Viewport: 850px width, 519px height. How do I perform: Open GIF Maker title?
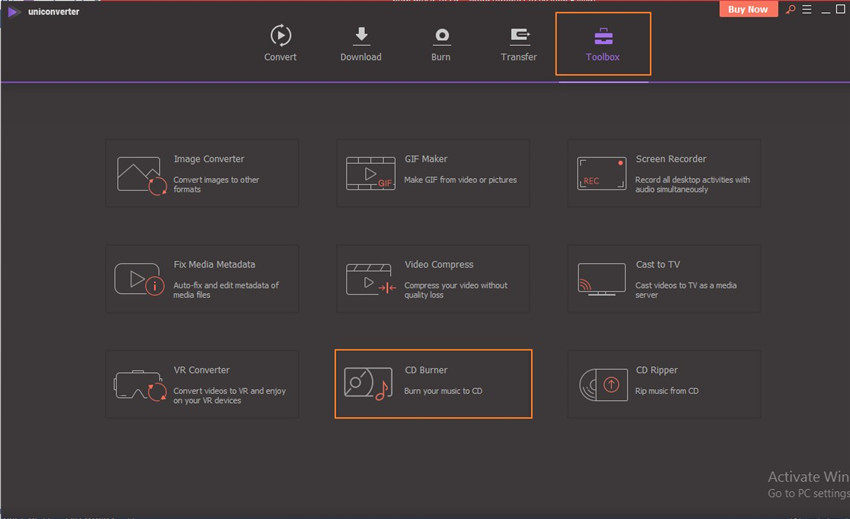coord(426,159)
